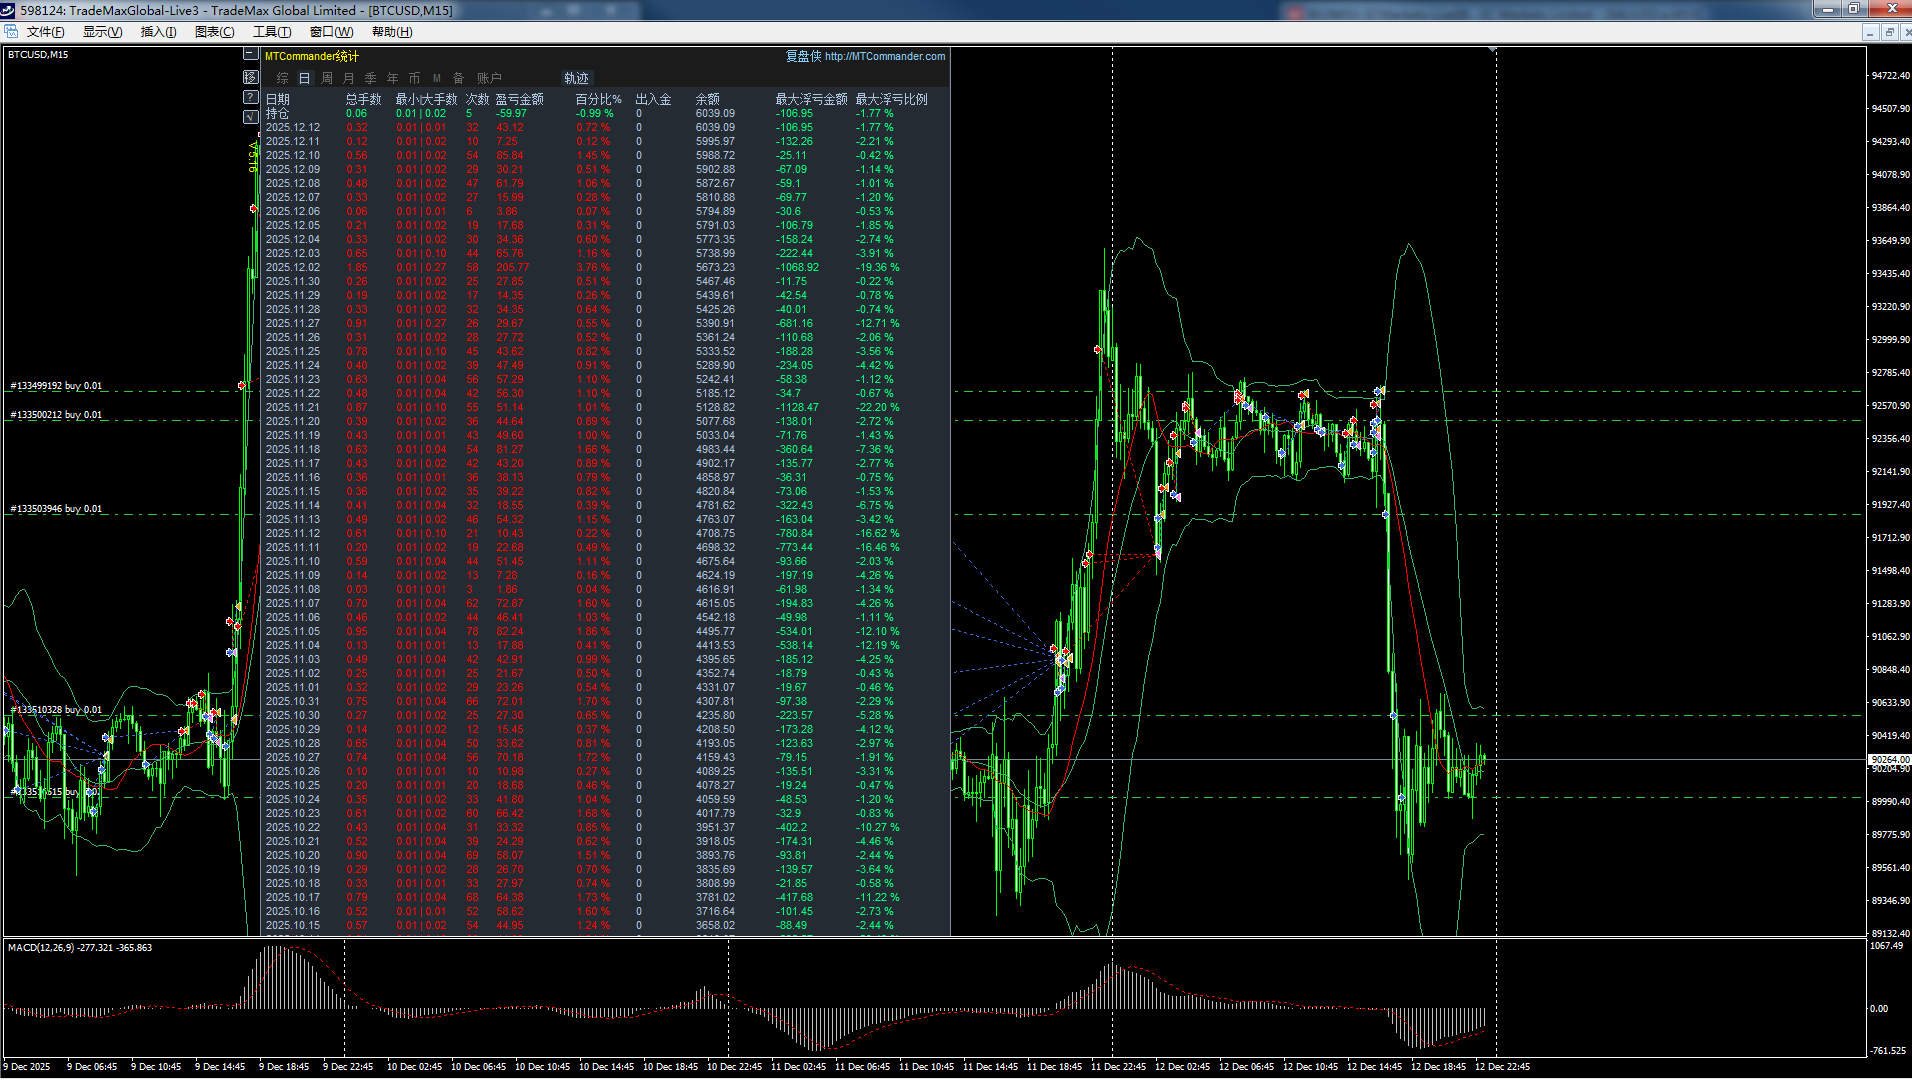This screenshot has width=1912, height=1080.
Task: Open the 窗口(W) menu
Action: pos(331,32)
